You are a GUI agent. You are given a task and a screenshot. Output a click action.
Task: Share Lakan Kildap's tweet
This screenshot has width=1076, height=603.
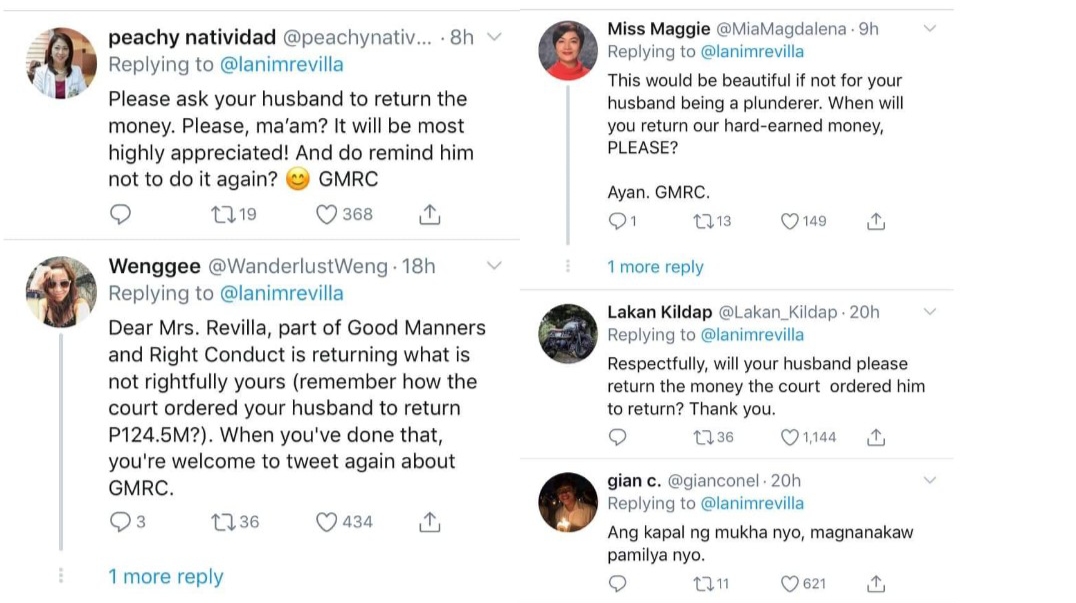[876, 437]
